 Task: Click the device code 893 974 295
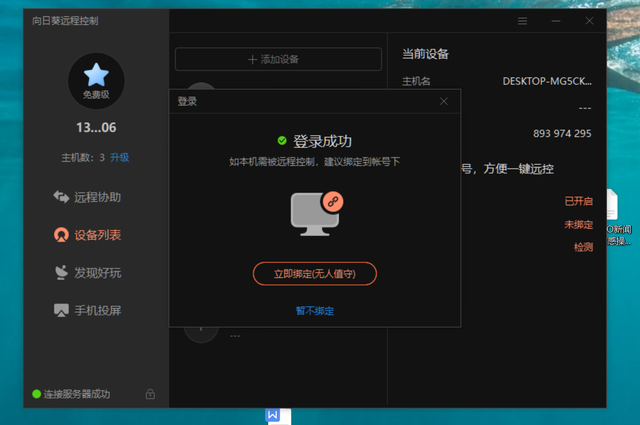point(562,134)
